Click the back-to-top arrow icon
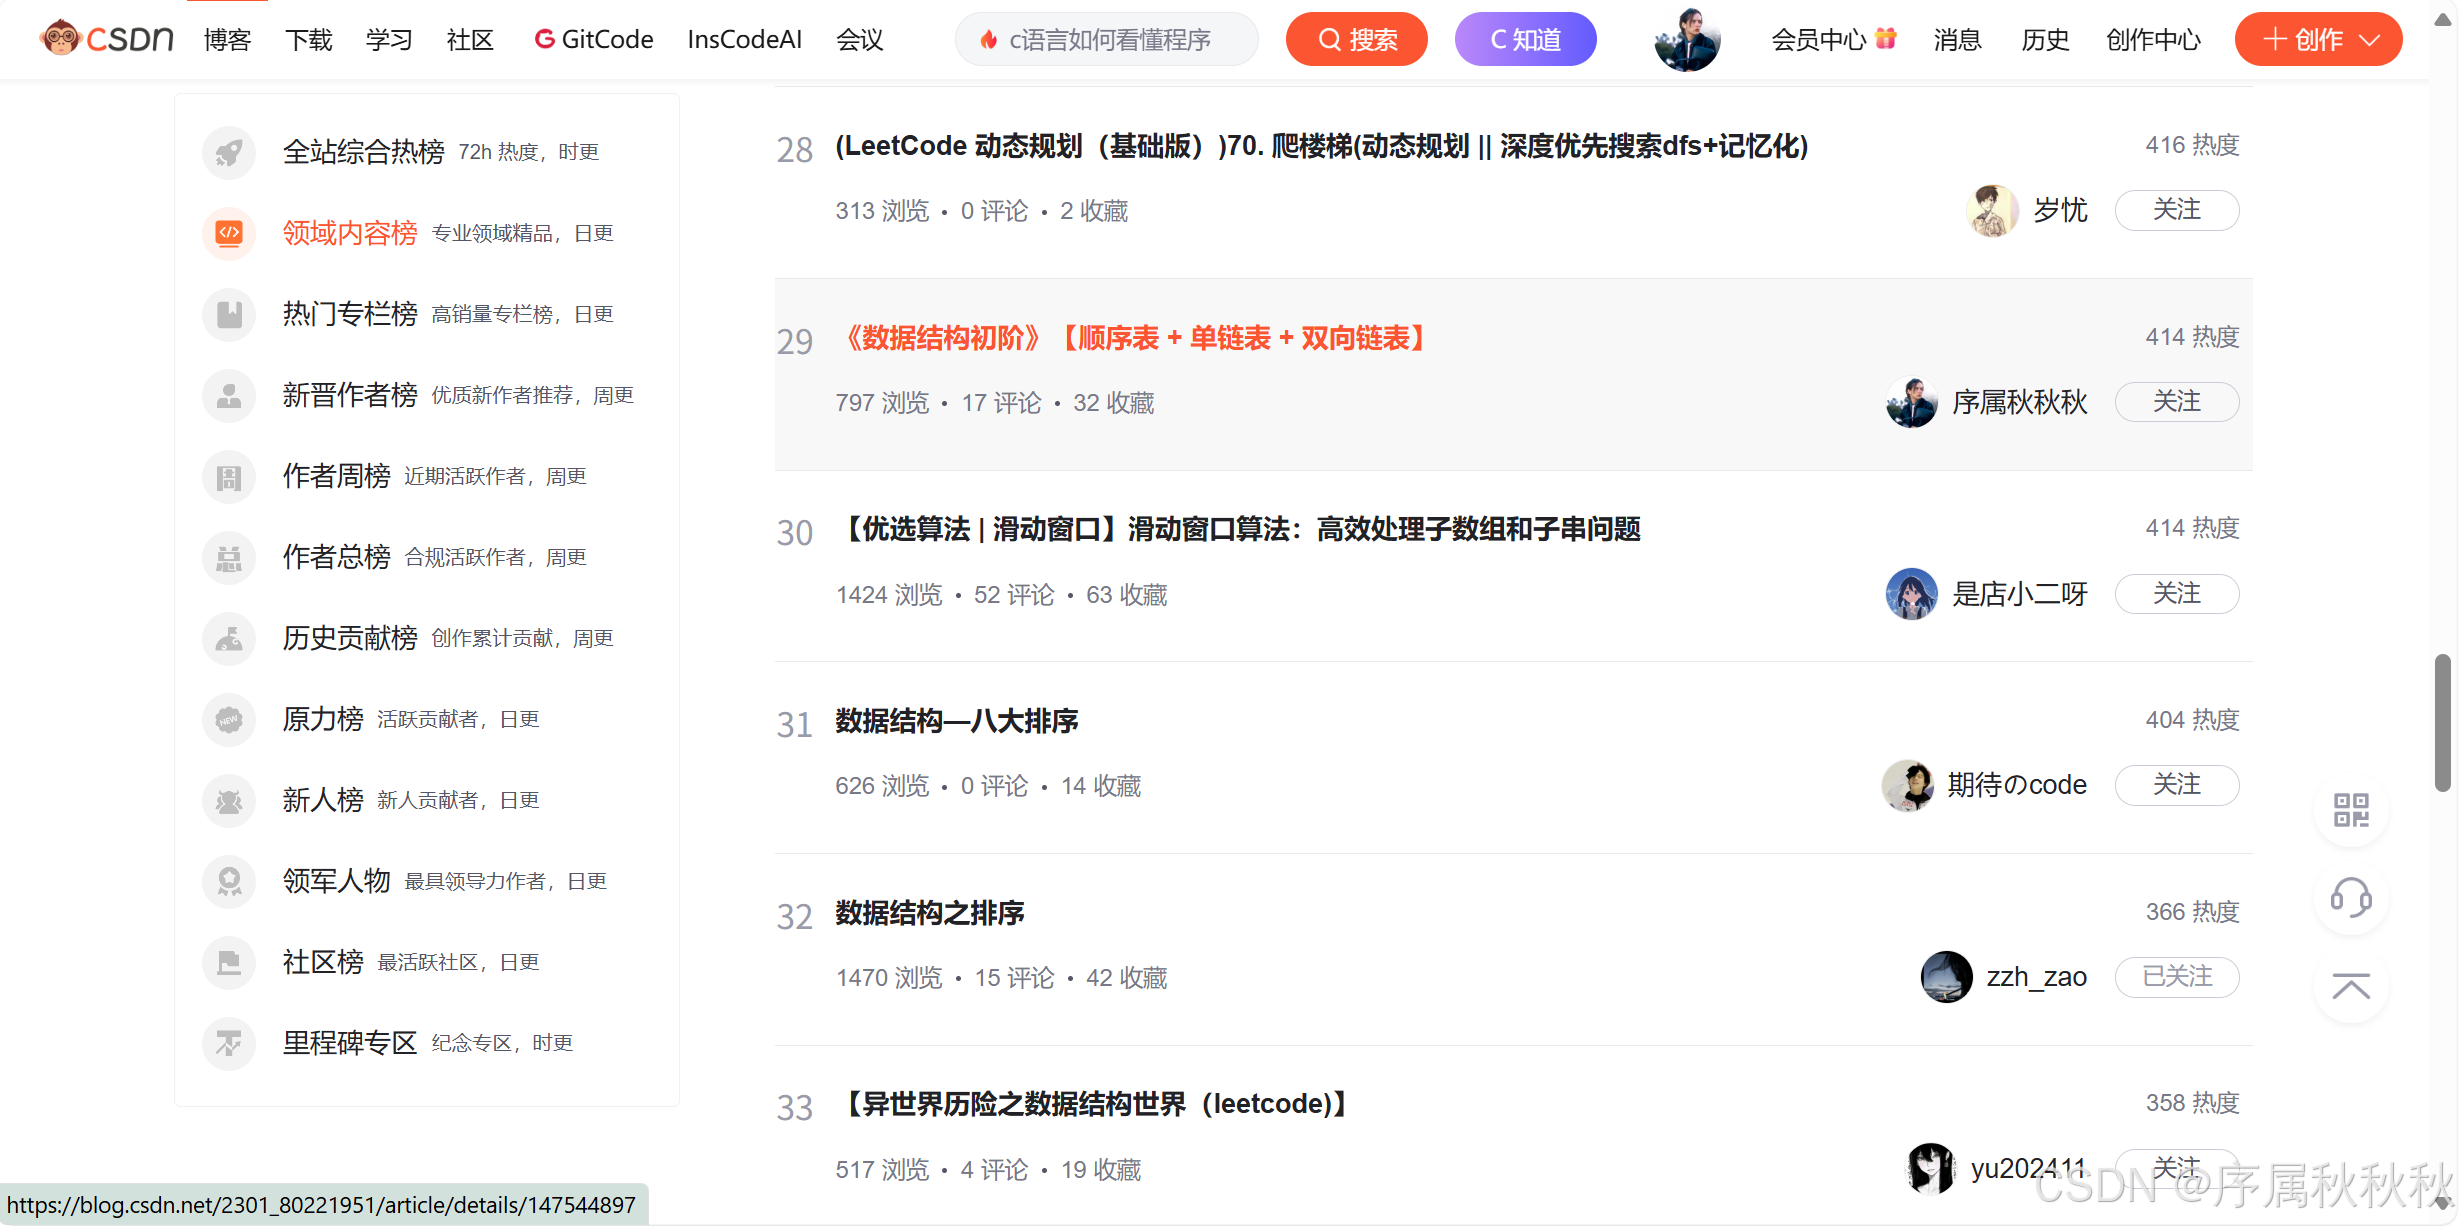The image size is (2460, 1226). point(2351,987)
